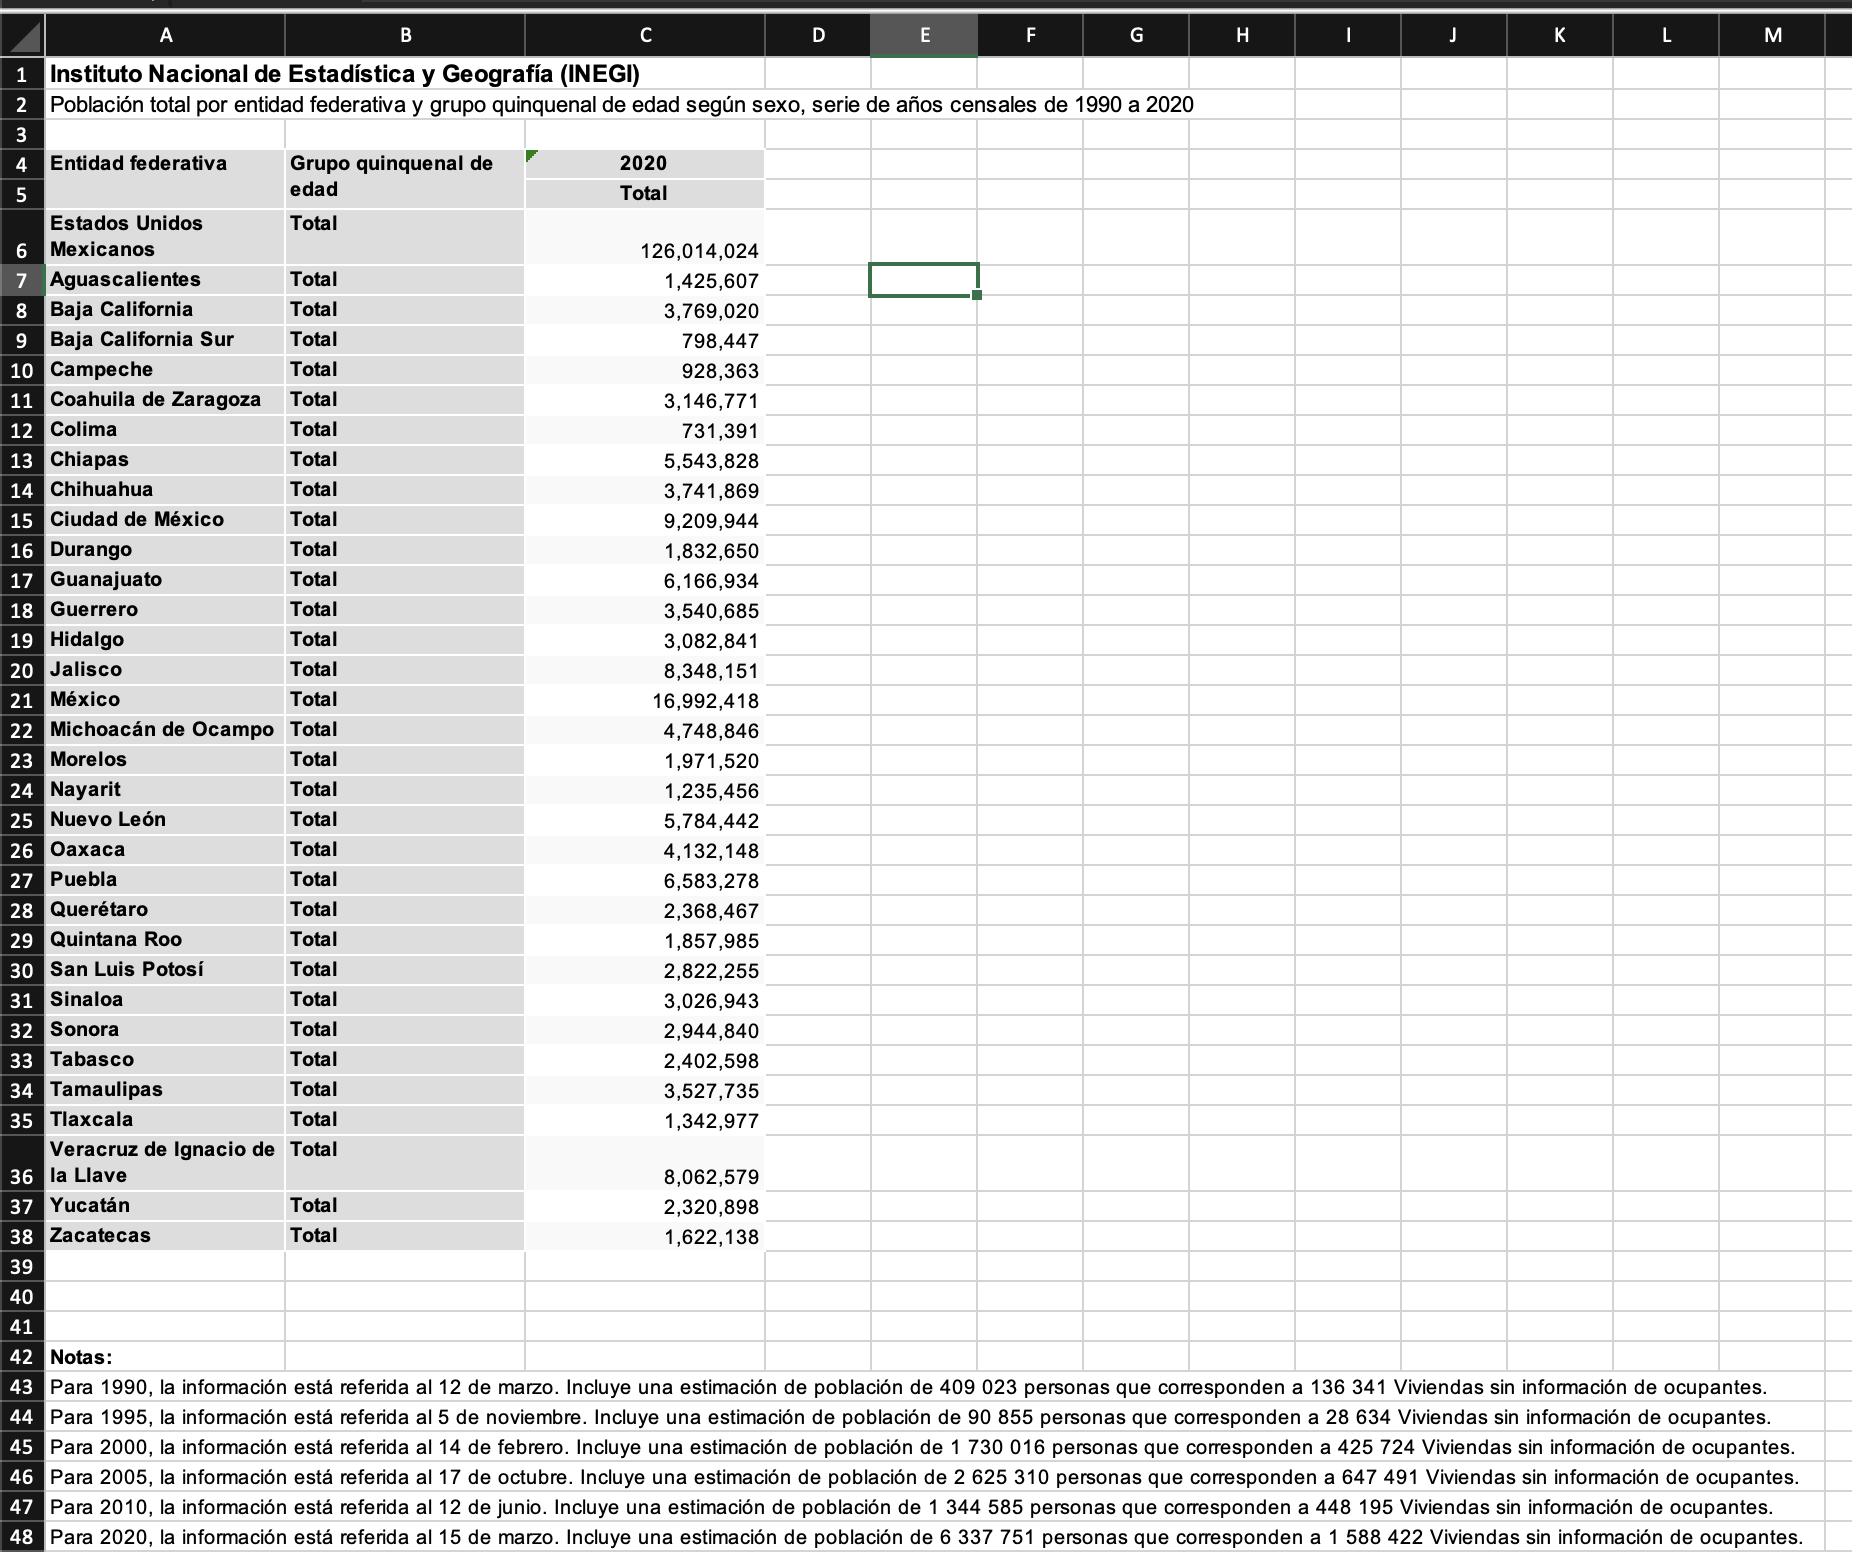The width and height of the screenshot is (1852, 1552).
Task: Click the 'Chiapas' cell
Action: pos(165,460)
